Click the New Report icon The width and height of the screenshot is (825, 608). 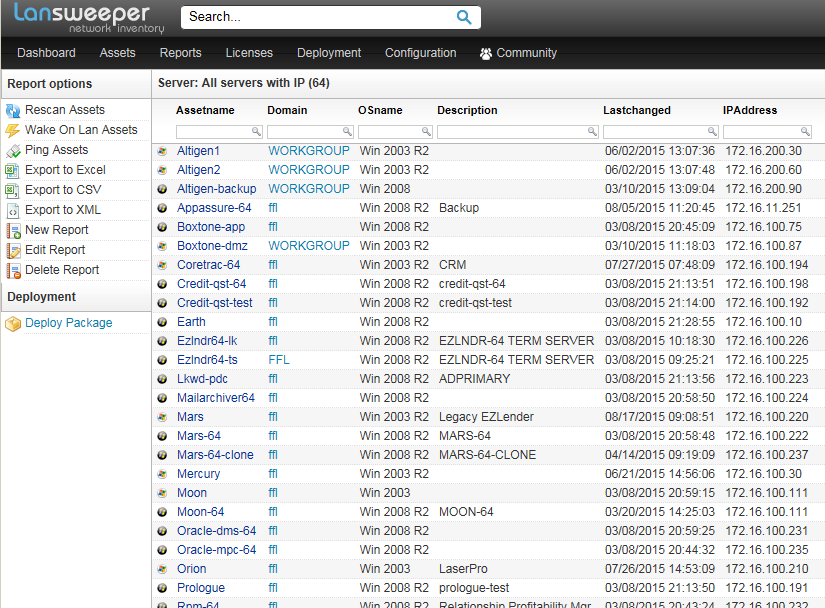(x=13, y=230)
